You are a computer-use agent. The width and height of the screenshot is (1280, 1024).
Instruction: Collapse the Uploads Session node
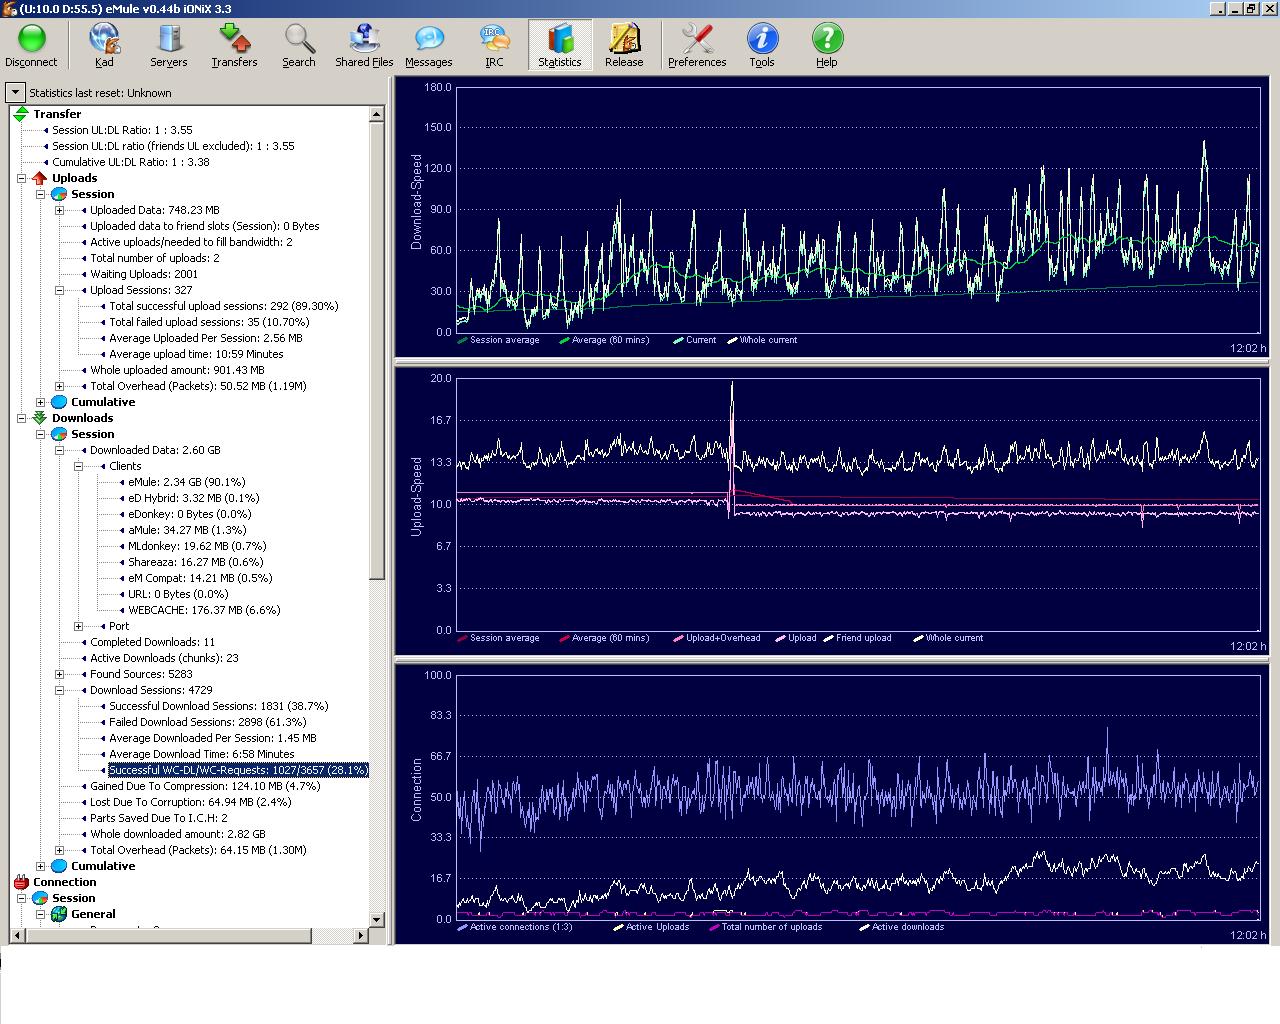(x=40, y=194)
